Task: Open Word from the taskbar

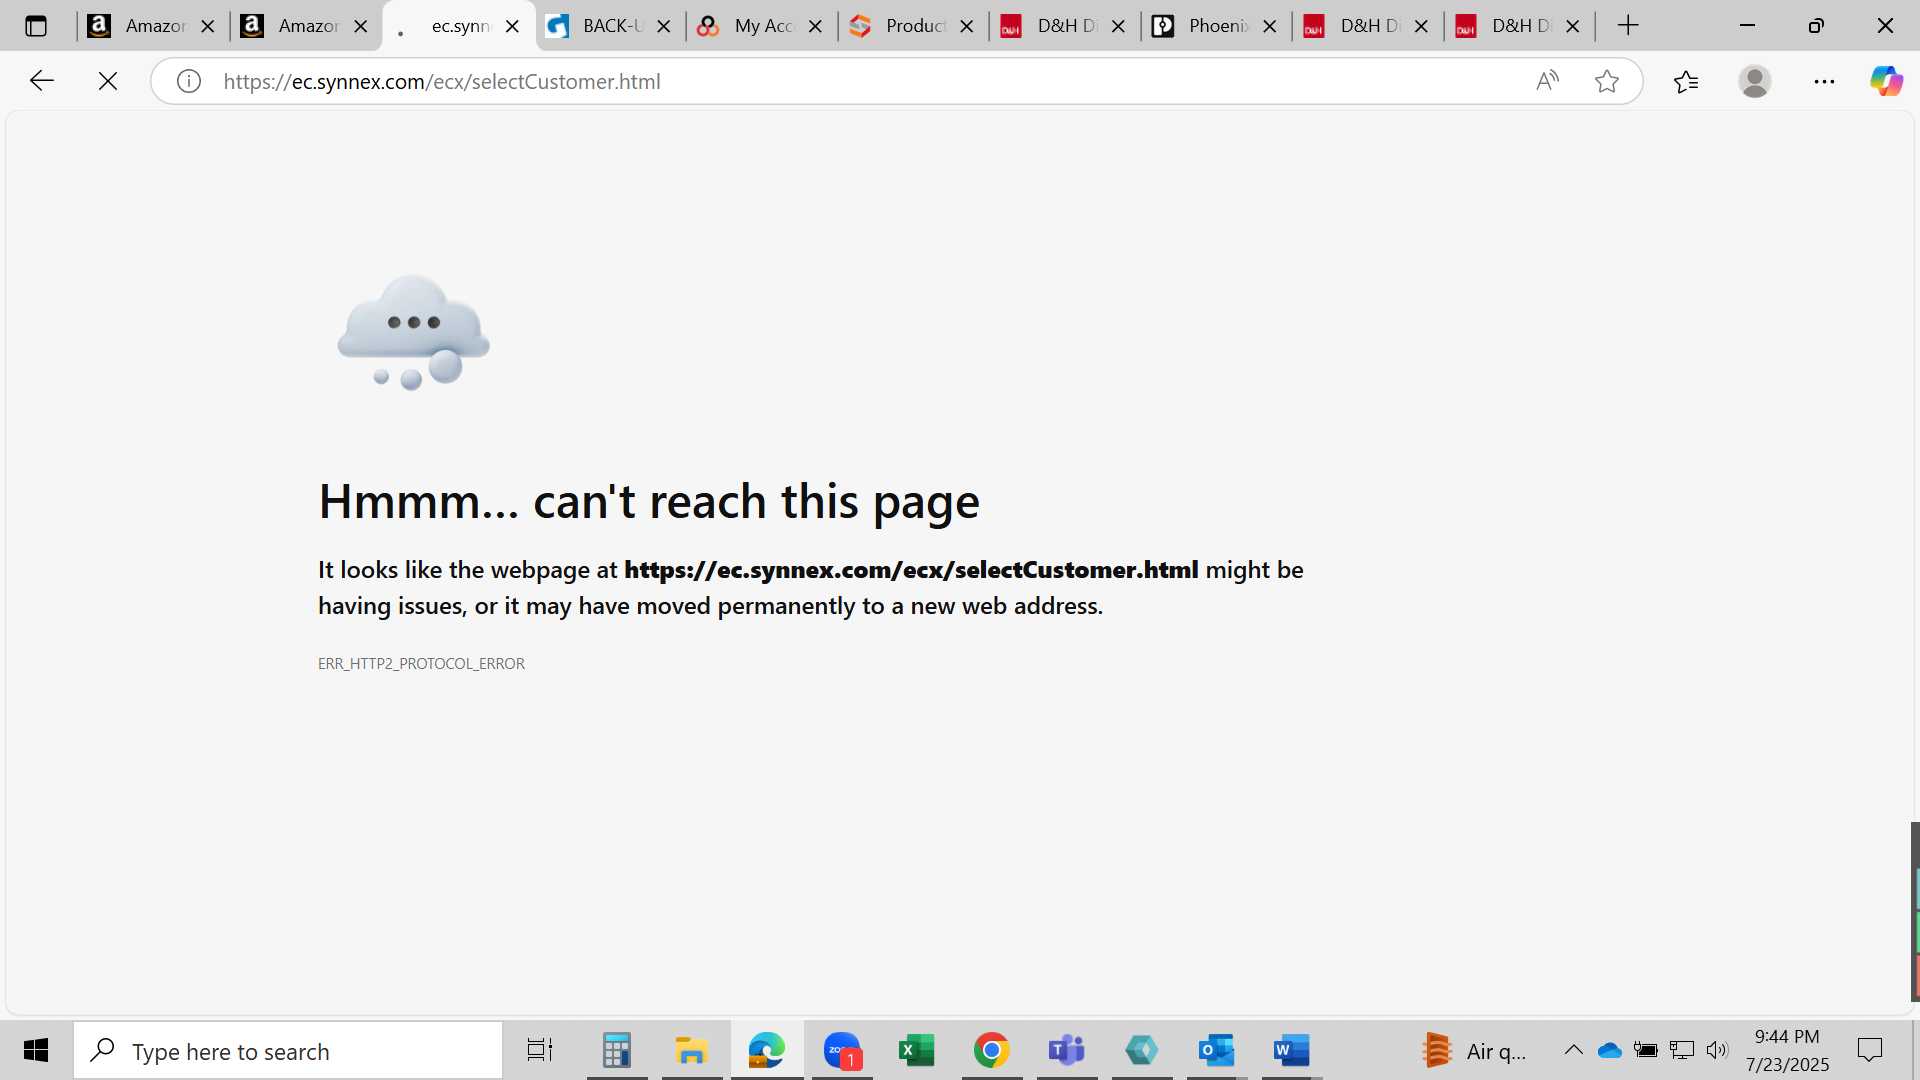Action: [1292, 1050]
